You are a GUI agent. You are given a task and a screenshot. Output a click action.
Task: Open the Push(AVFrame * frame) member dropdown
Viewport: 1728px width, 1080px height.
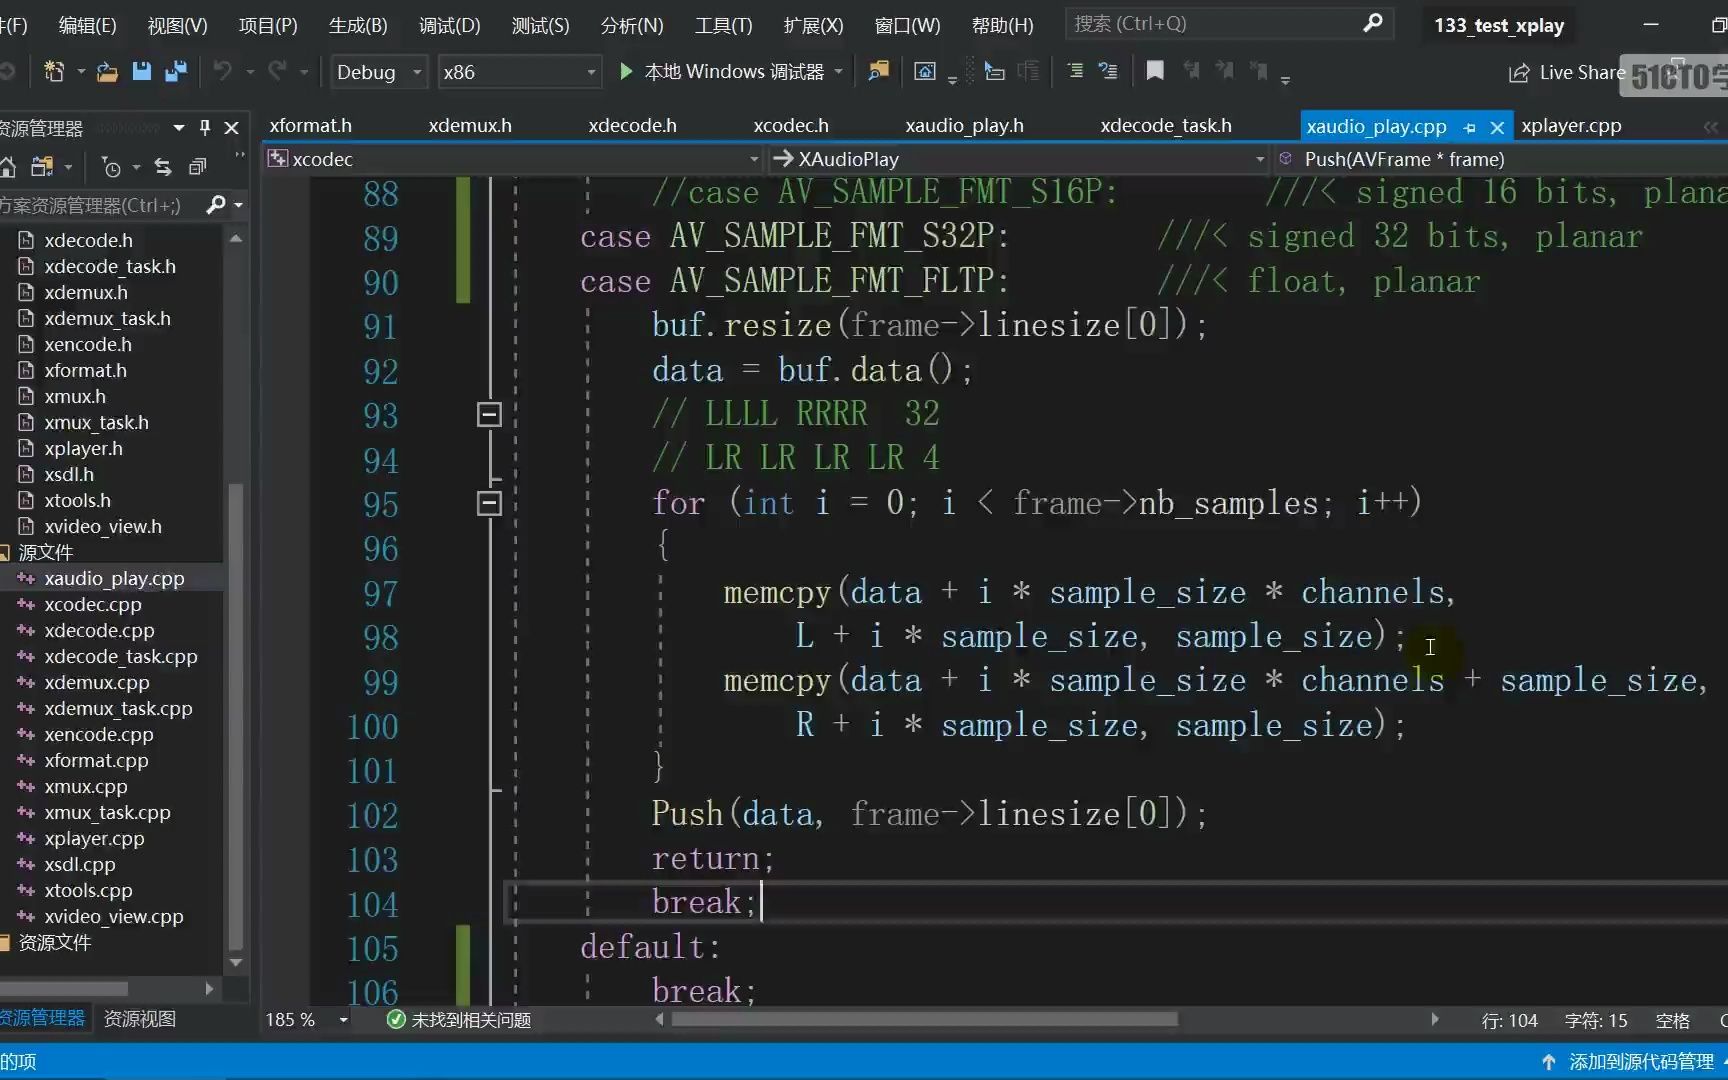tap(1500, 159)
